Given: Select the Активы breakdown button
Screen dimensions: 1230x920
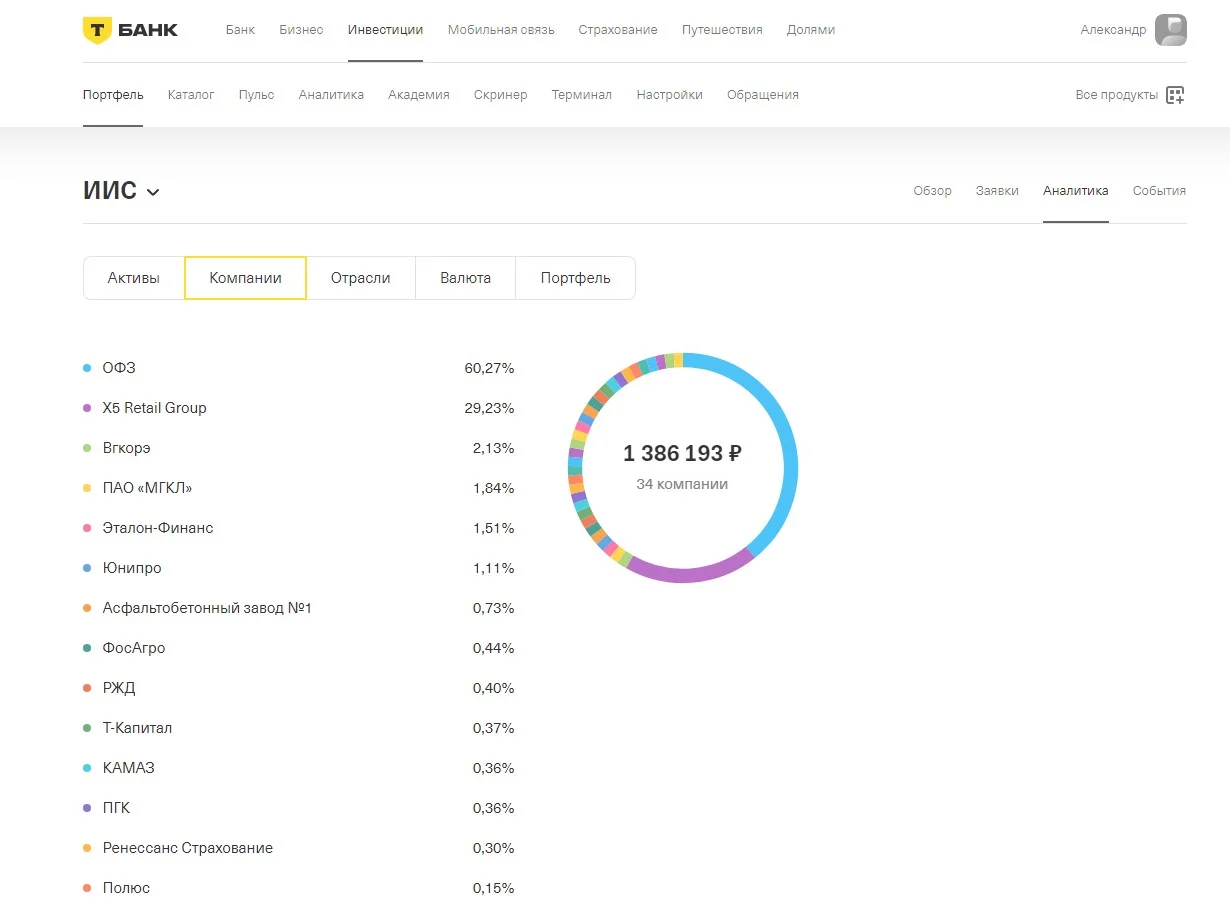Looking at the screenshot, I should (x=134, y=278).
